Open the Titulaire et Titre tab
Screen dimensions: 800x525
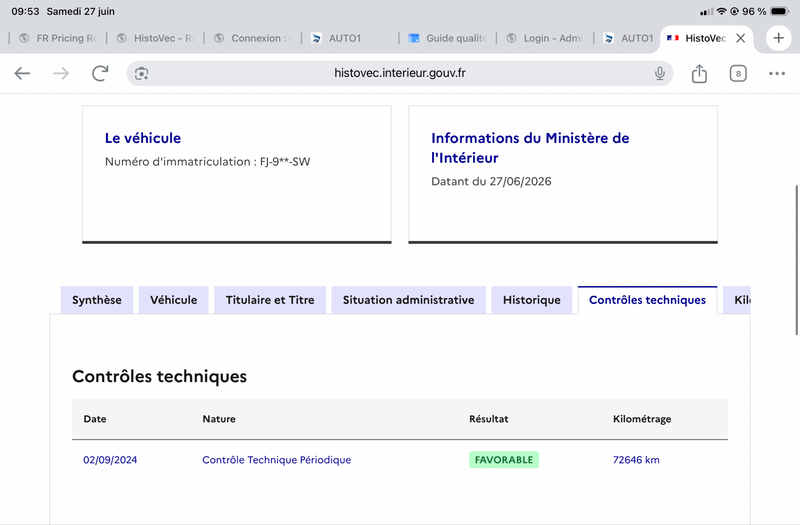270,300
